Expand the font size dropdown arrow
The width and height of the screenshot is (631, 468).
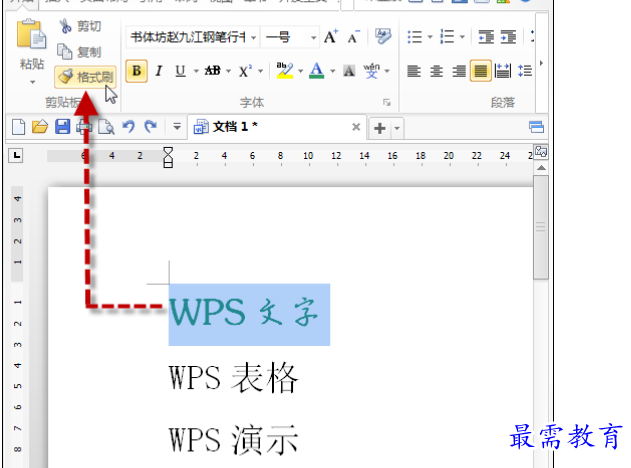(x=313, y=38)
